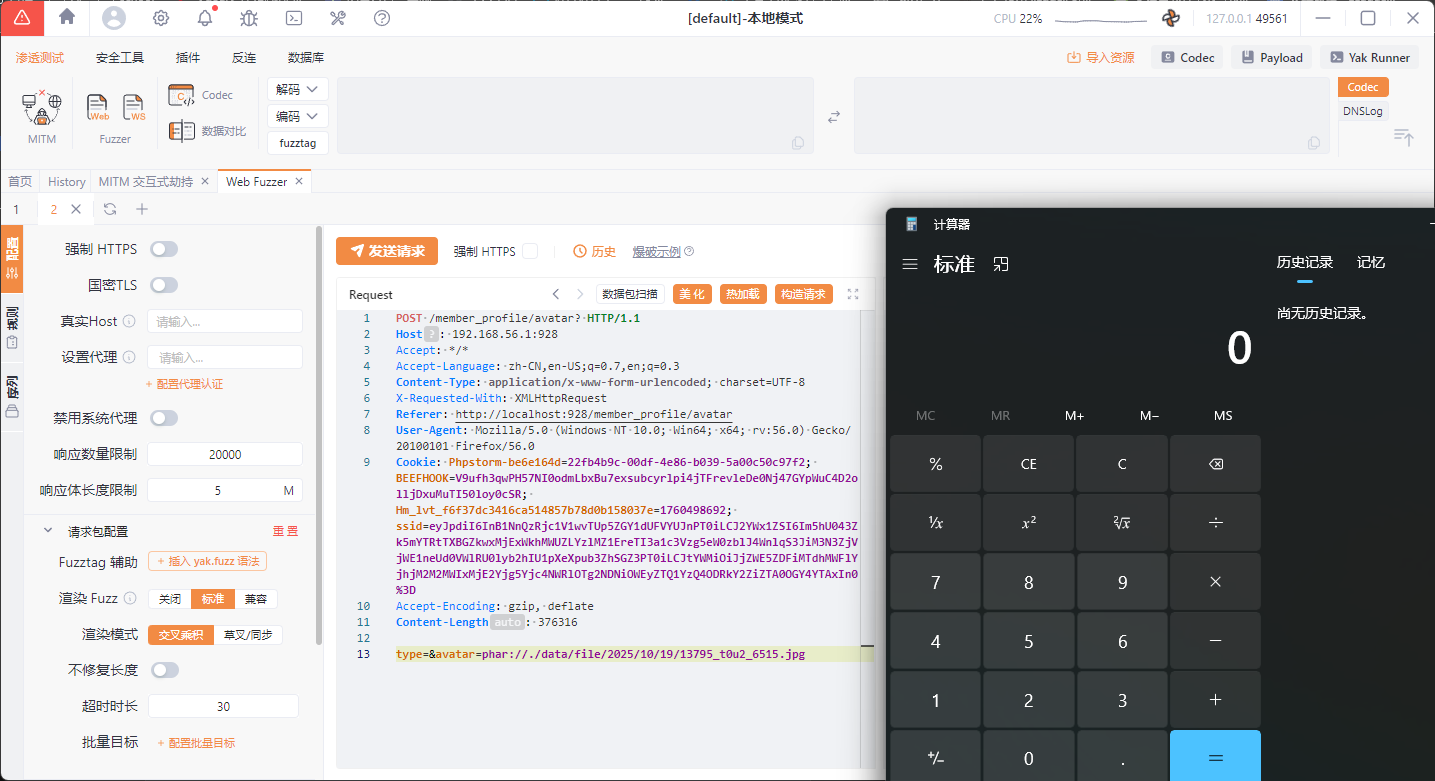Click the swap arrows between codec panels
Screen dimensions: 1435x781
click(x=834, y=117)
